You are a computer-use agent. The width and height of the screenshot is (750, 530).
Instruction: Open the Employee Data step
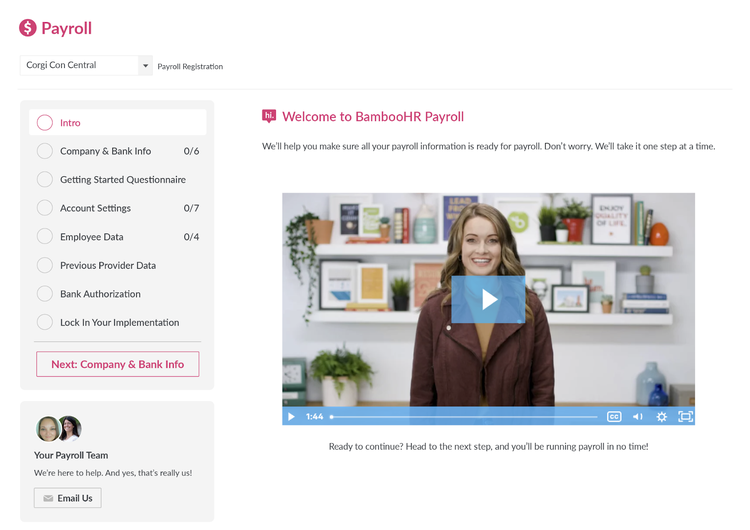pos(92,237)
